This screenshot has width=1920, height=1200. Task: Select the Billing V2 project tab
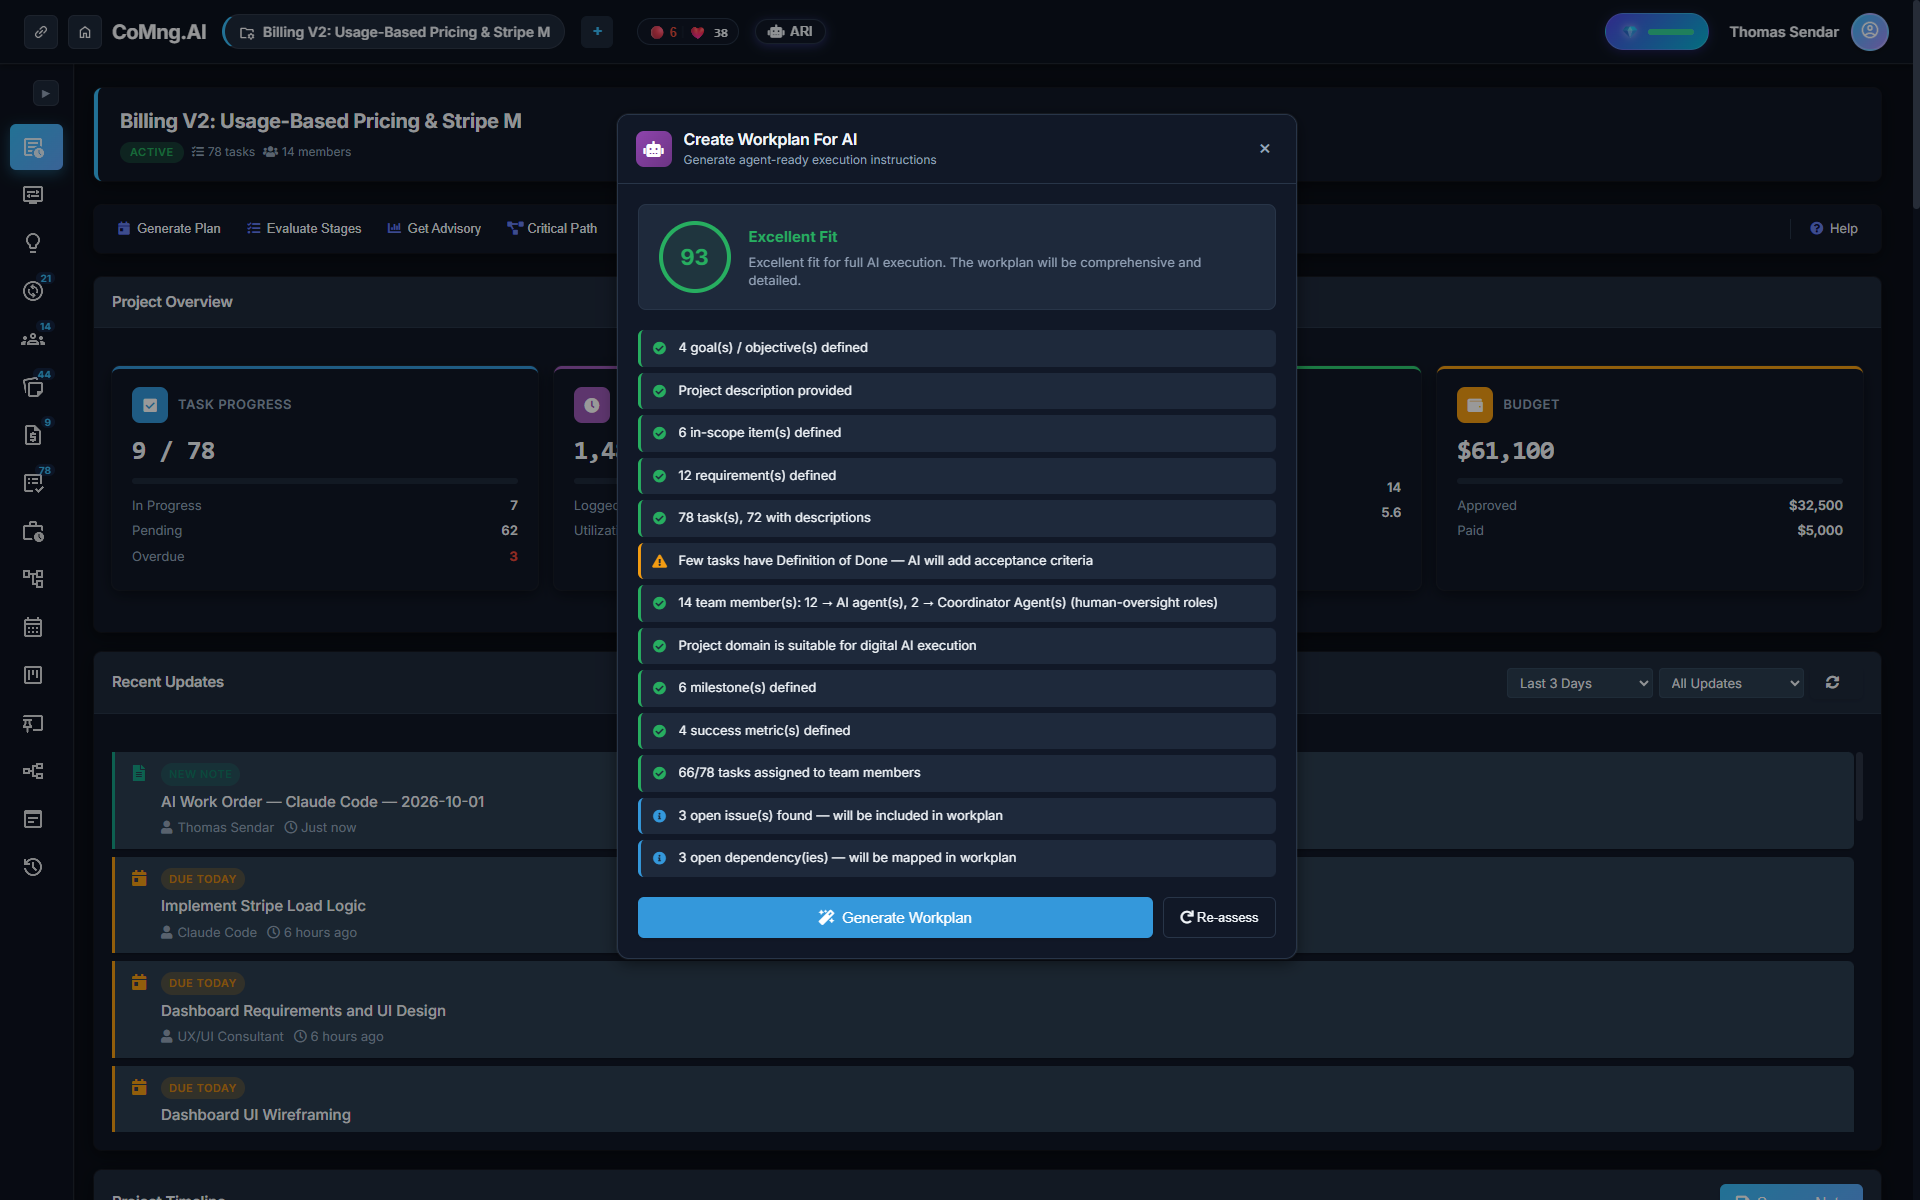coord(394,32)
